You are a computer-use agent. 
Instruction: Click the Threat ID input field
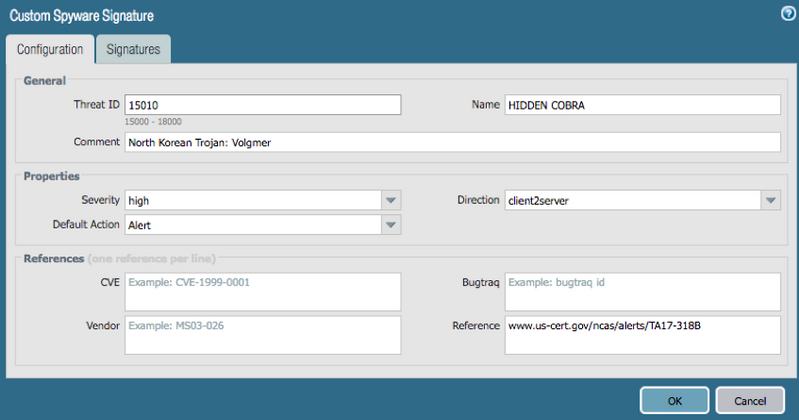[x=263, y=105]
